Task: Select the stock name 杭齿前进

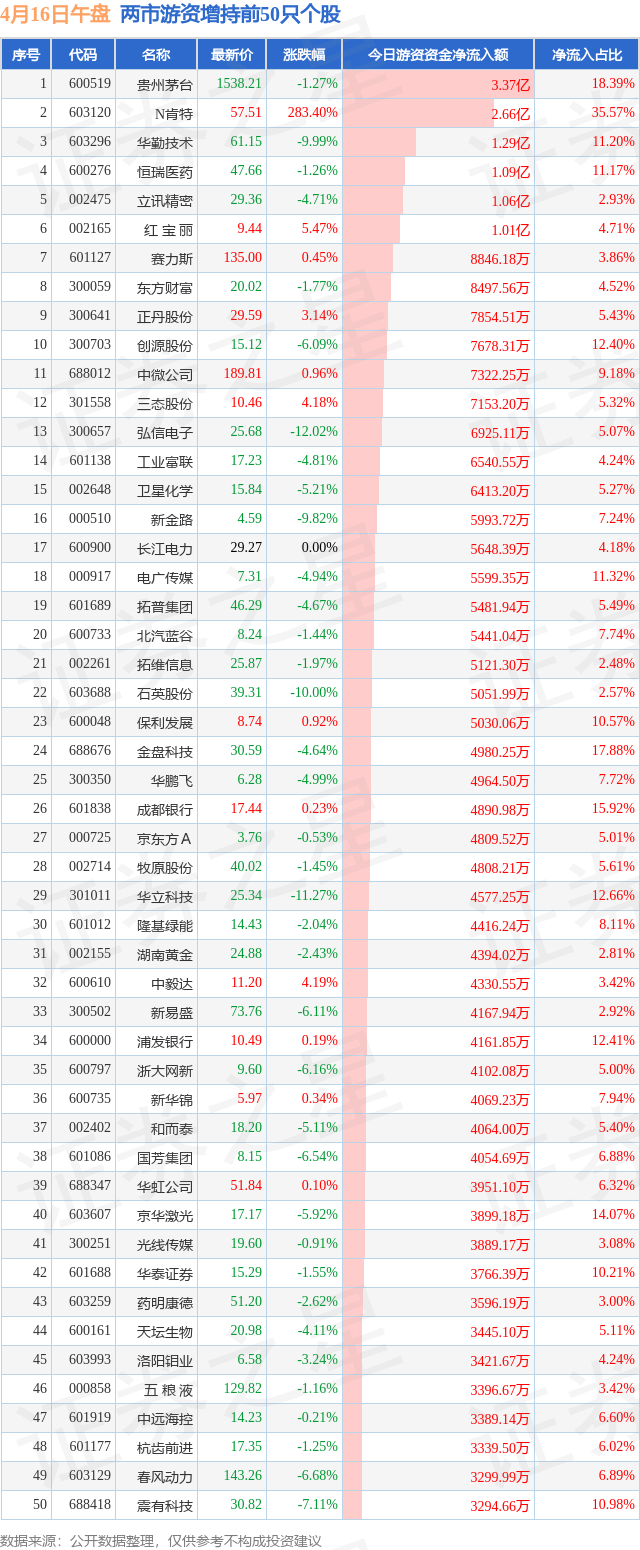Action: pos(165,1447)
